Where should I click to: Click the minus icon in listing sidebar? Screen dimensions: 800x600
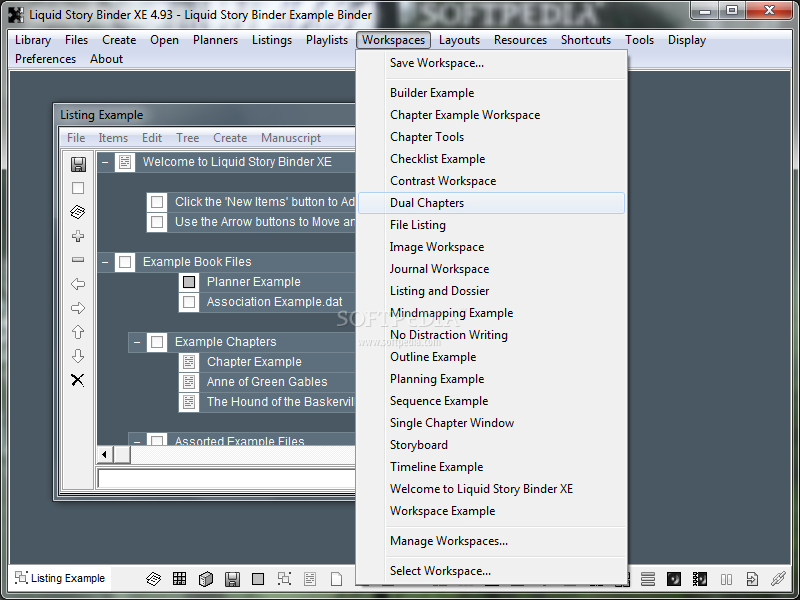78,260
